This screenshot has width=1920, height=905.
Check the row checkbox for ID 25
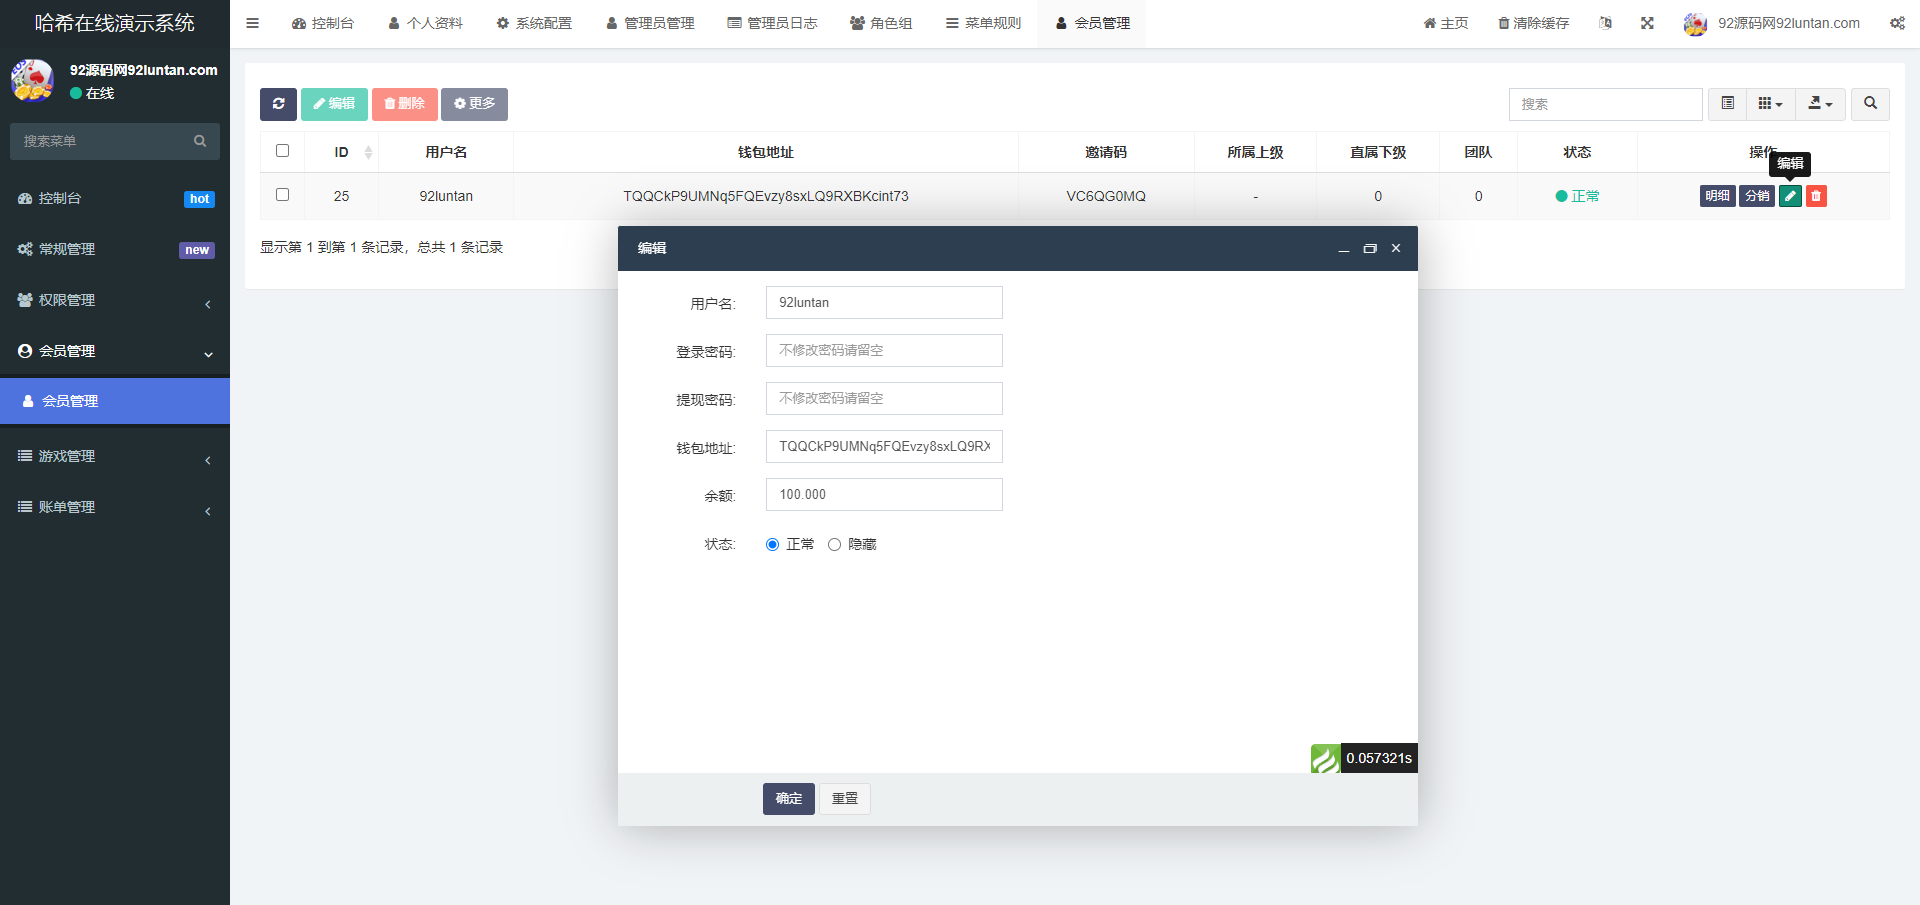282,195
